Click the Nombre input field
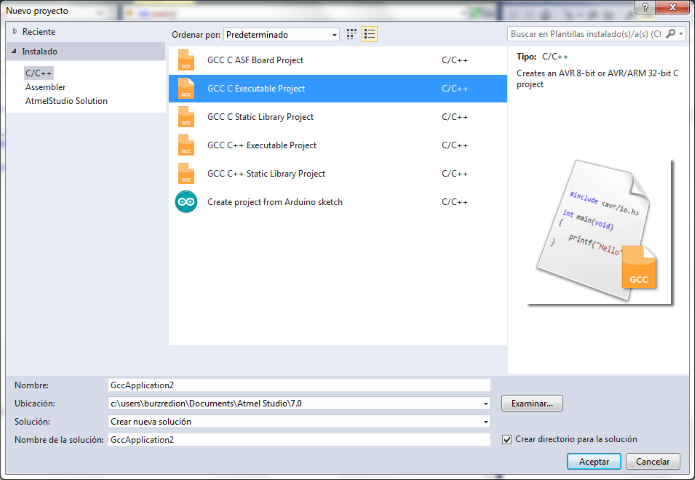 click(x=299, y=385)
